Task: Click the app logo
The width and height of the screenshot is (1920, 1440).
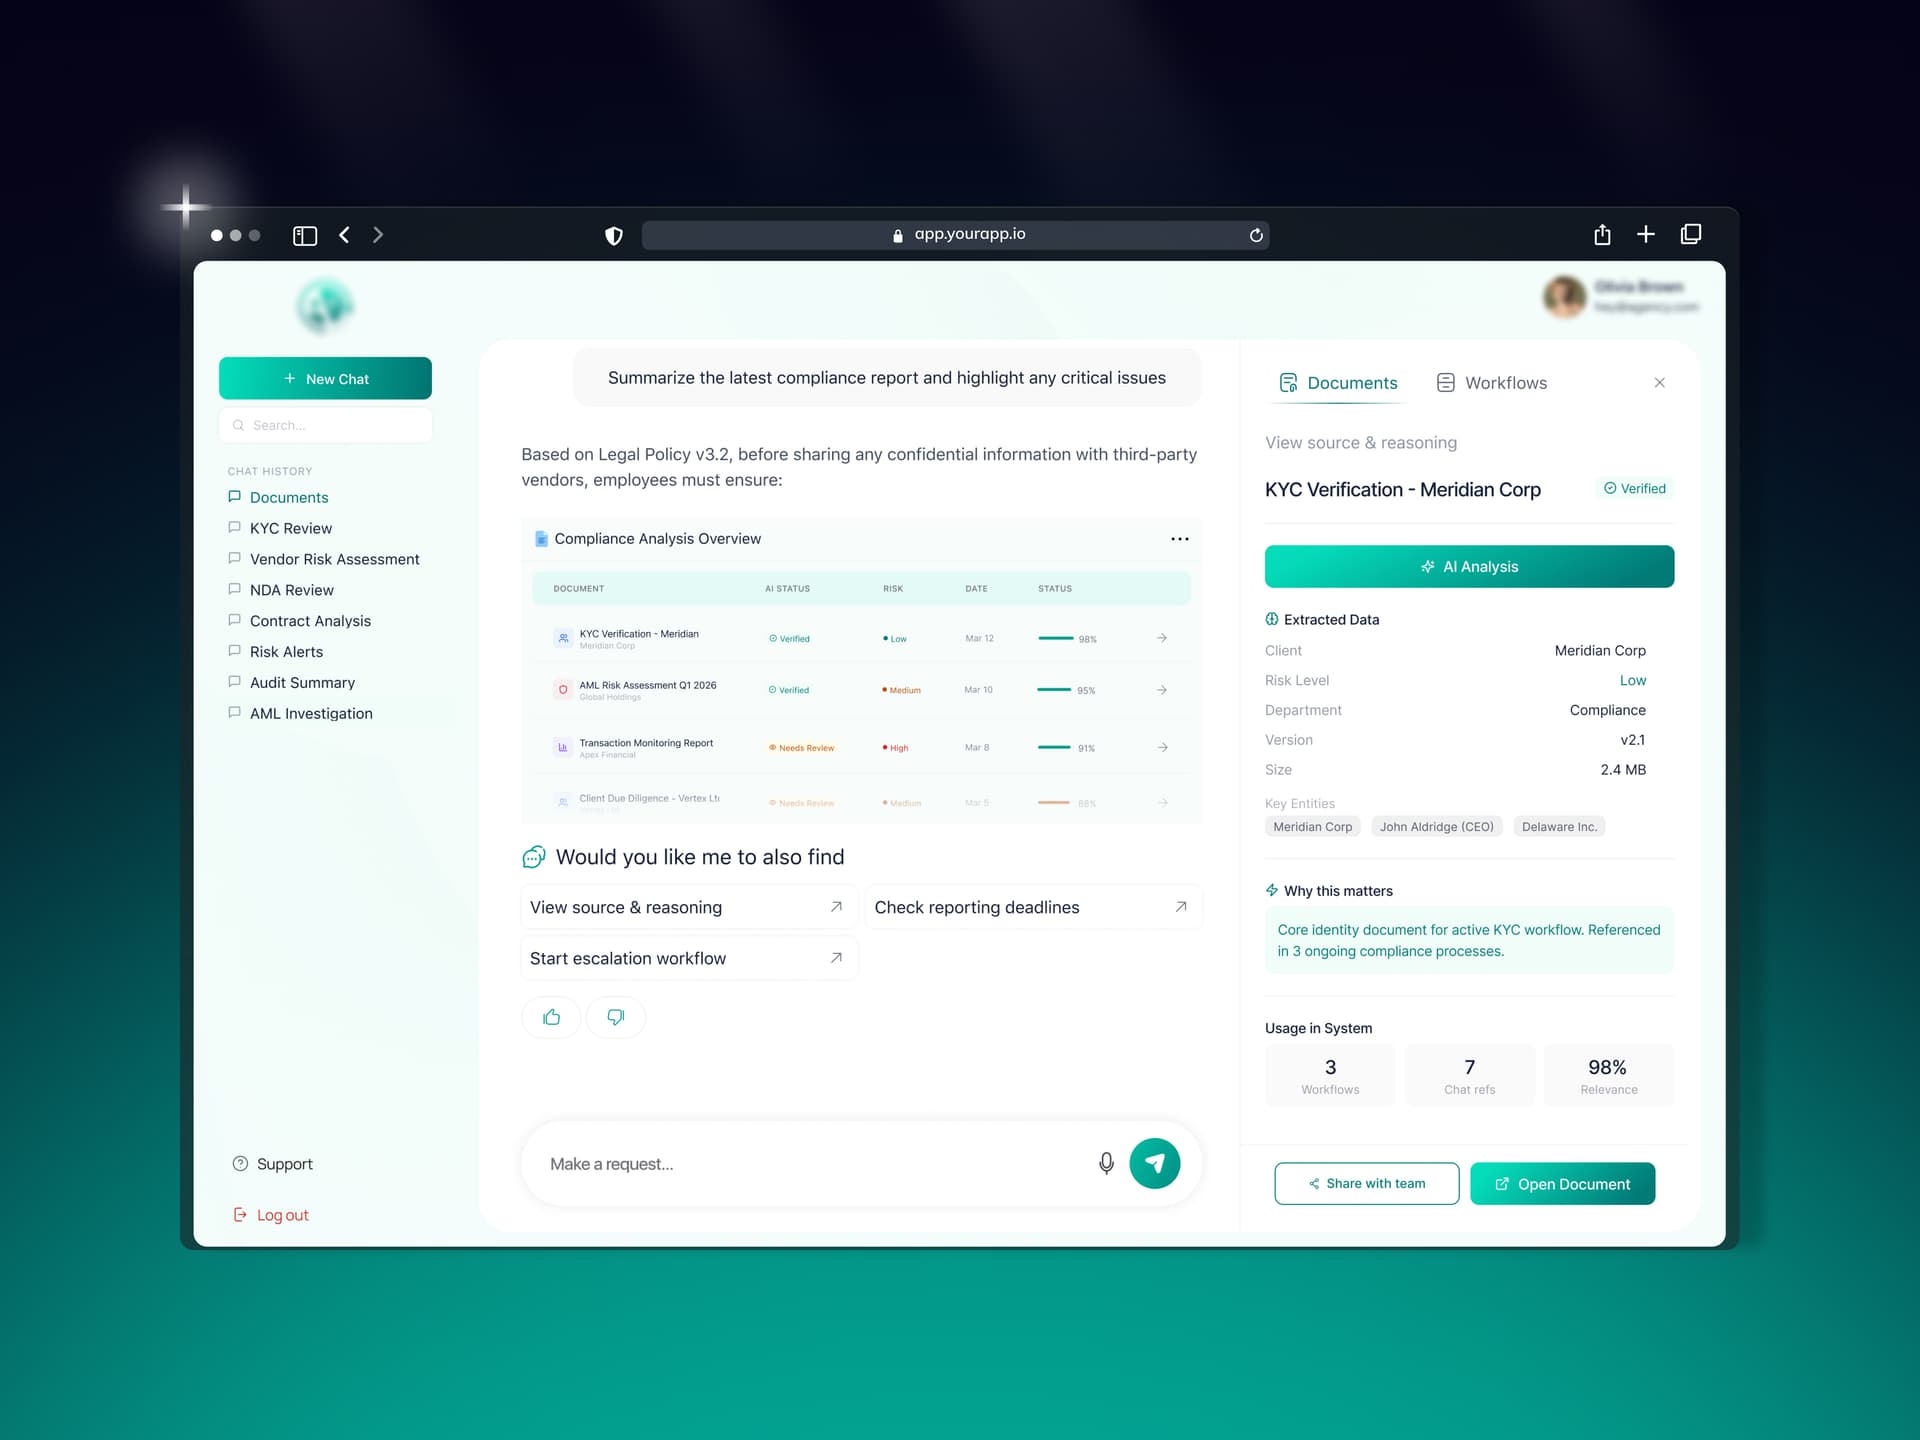Action: click(x=324, y=306)
